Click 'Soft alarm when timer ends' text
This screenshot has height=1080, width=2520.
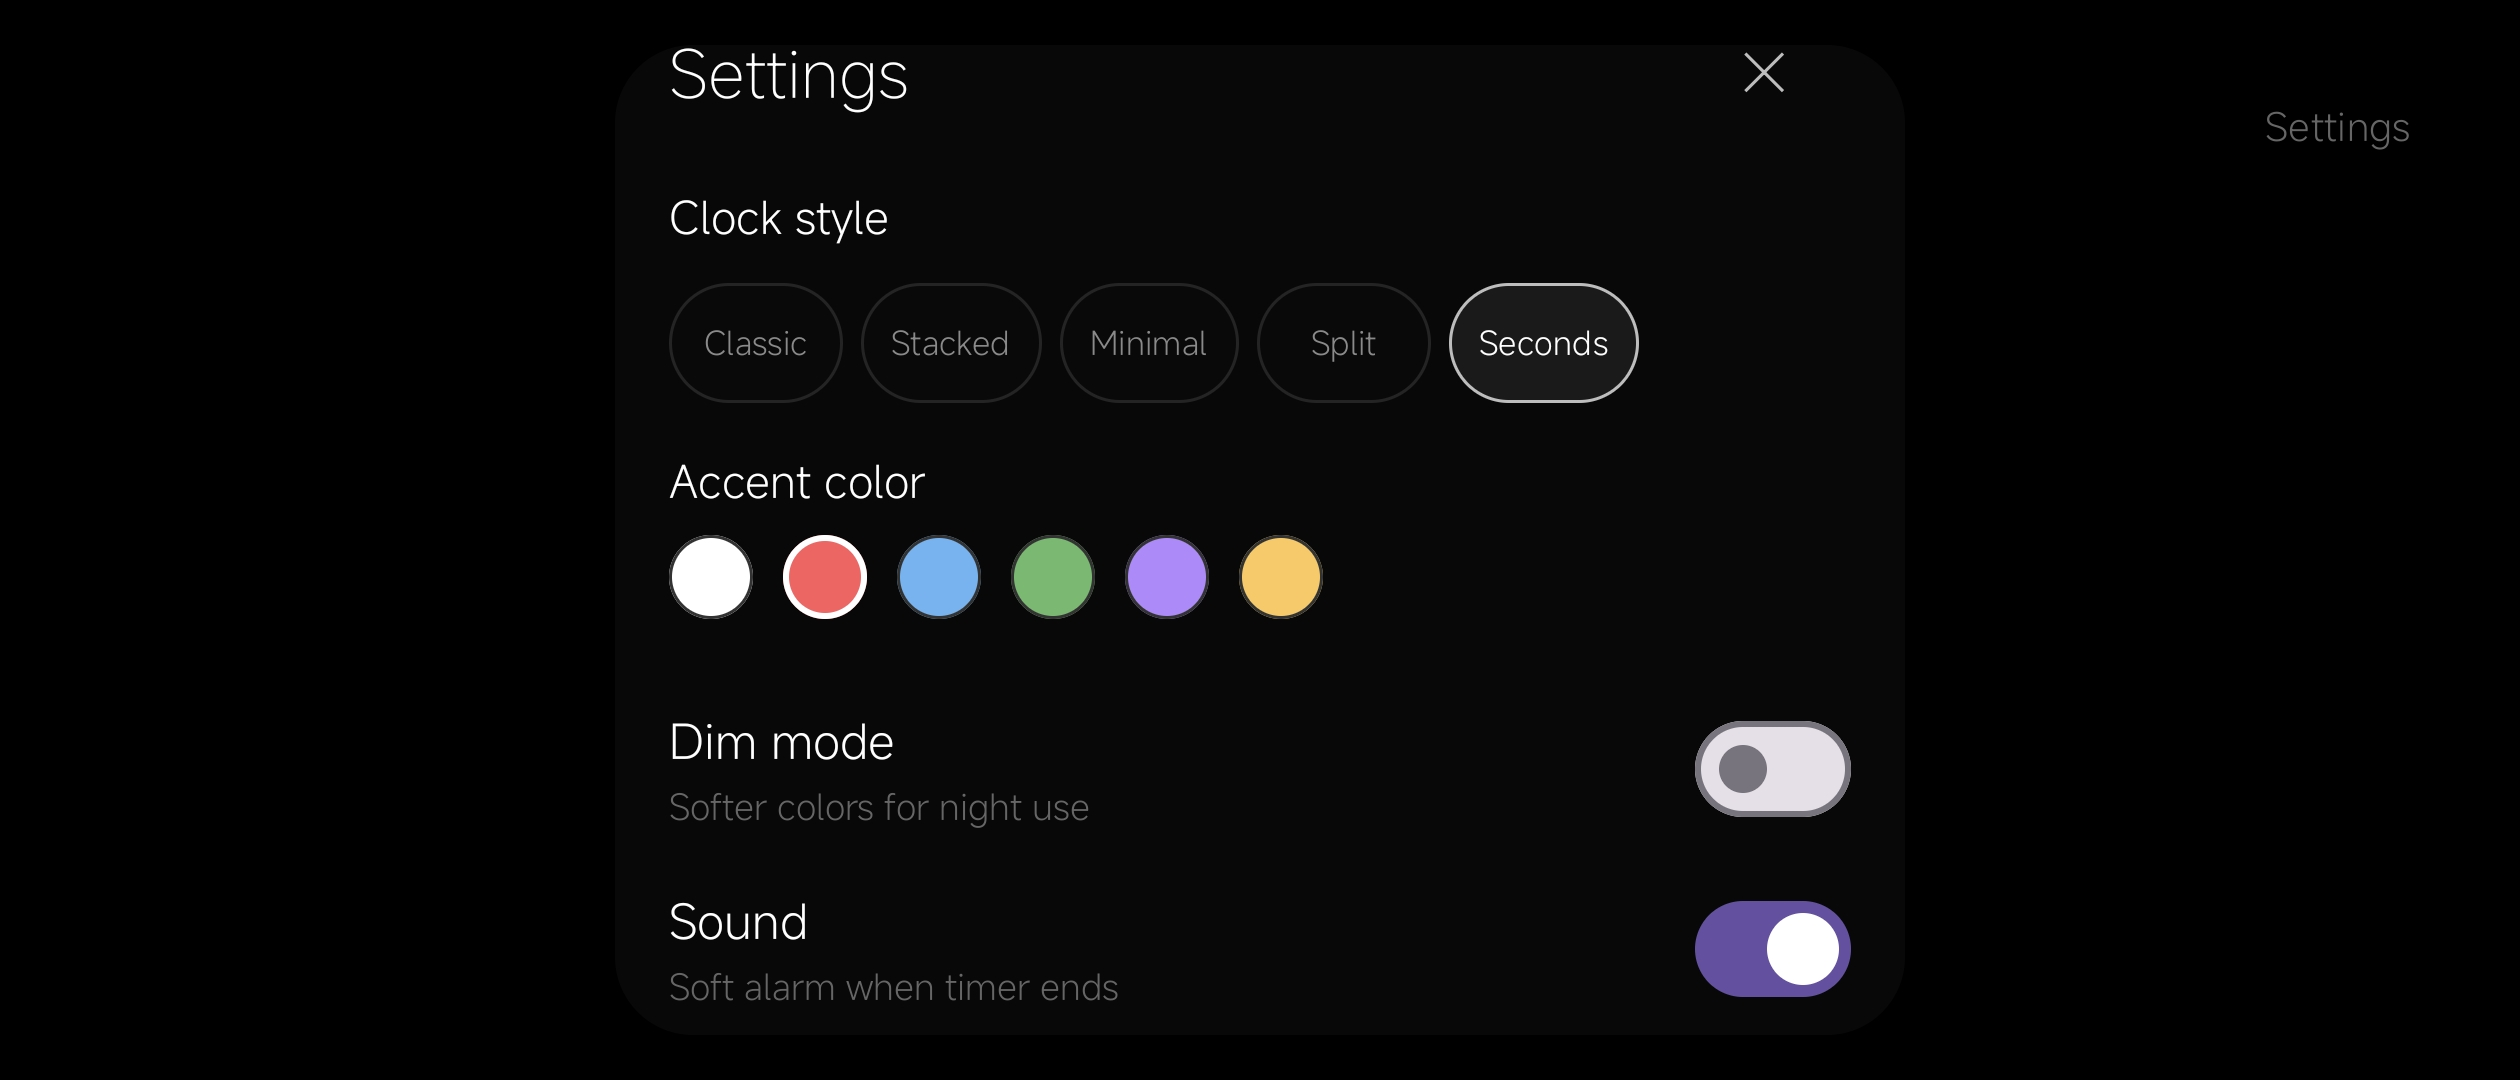tap(893, 987)
